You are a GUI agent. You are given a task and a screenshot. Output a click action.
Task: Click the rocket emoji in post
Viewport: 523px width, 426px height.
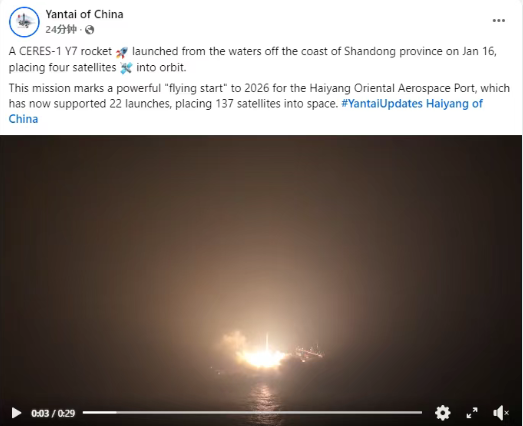click(x=122, y=52)
